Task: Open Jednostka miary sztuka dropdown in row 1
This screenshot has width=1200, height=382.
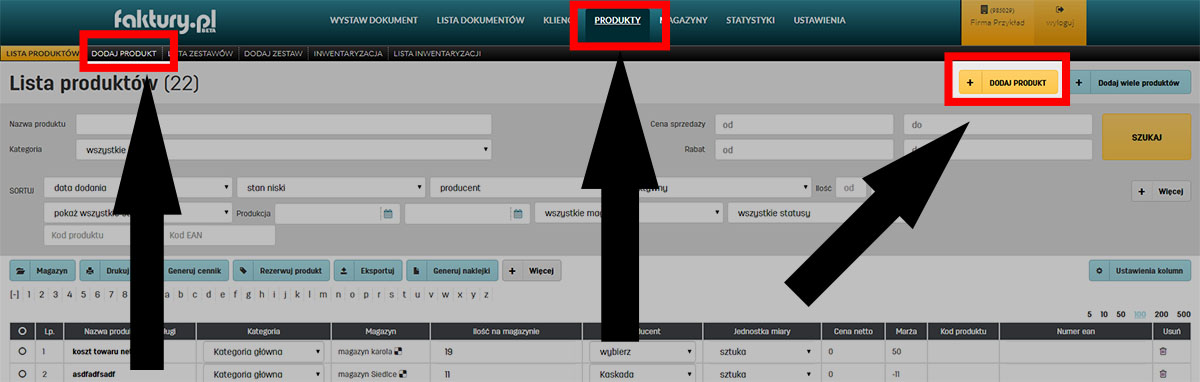Action: [759, 352]
